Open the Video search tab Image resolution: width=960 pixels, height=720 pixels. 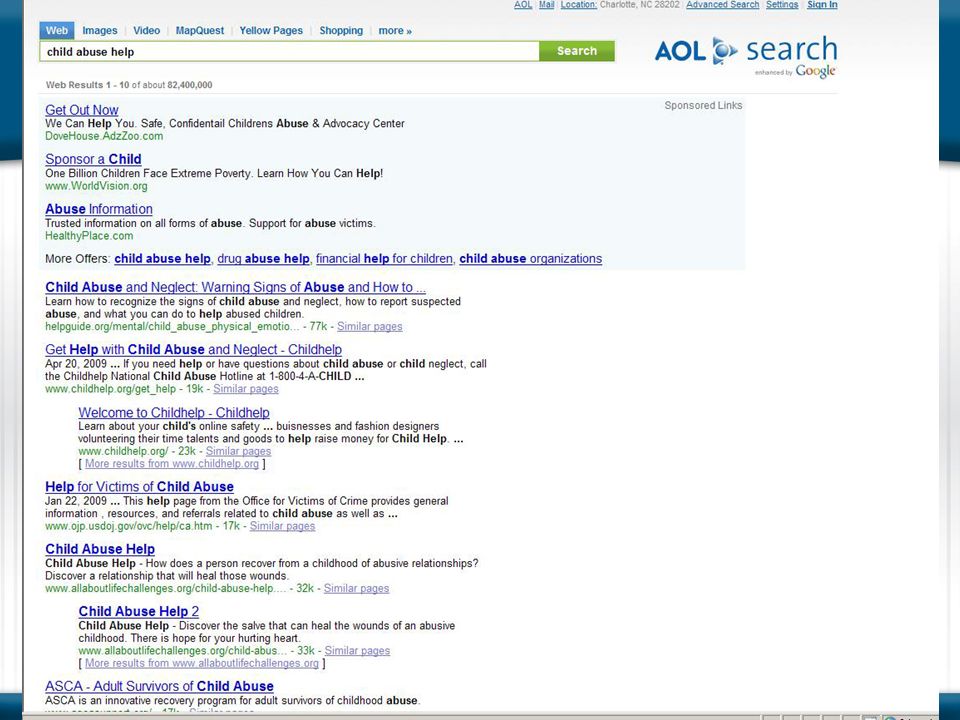(x=146, y=31)
